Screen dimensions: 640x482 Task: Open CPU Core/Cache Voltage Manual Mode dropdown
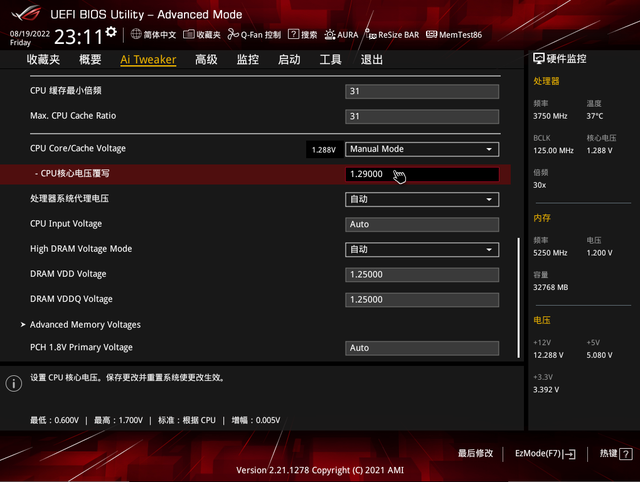point(422,149)
